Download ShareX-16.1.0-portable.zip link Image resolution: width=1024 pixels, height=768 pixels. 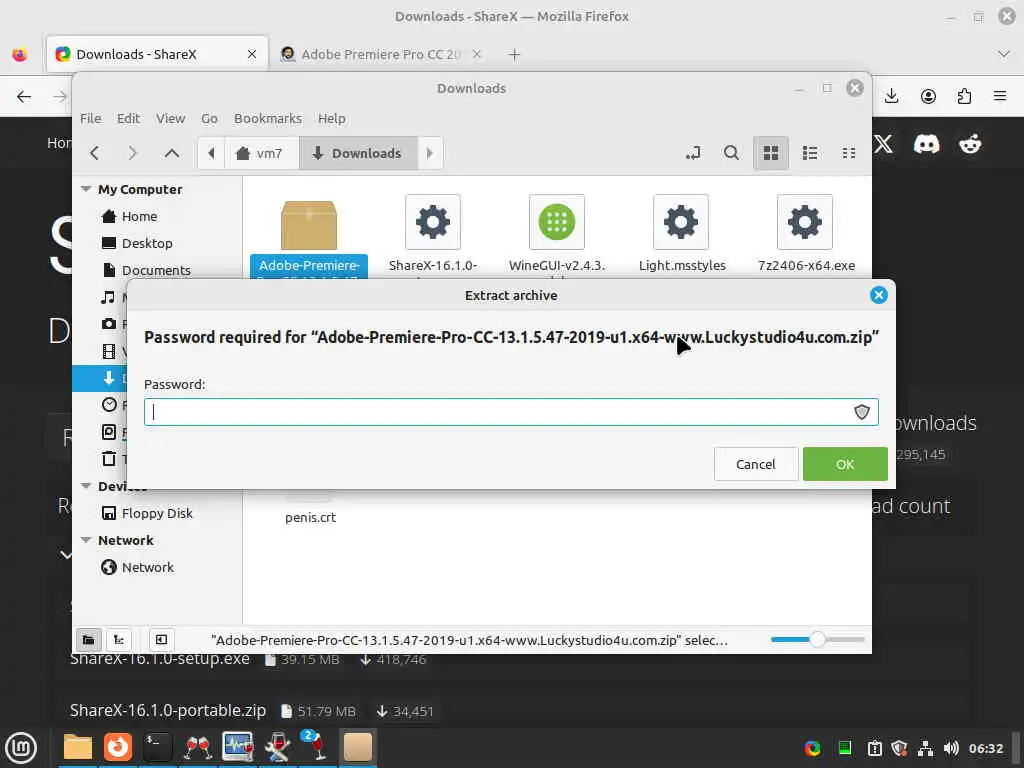(x=168, y=711)
